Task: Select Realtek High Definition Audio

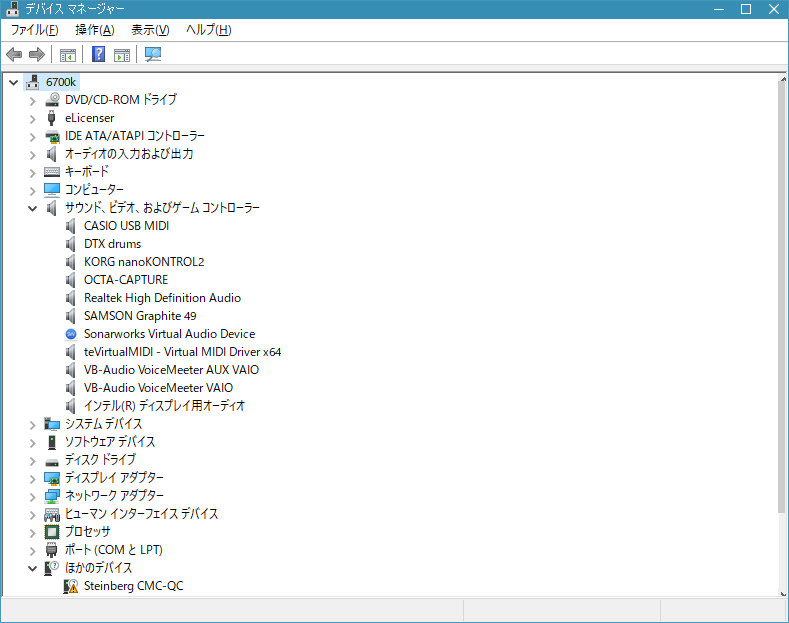Action: [162, 298]
